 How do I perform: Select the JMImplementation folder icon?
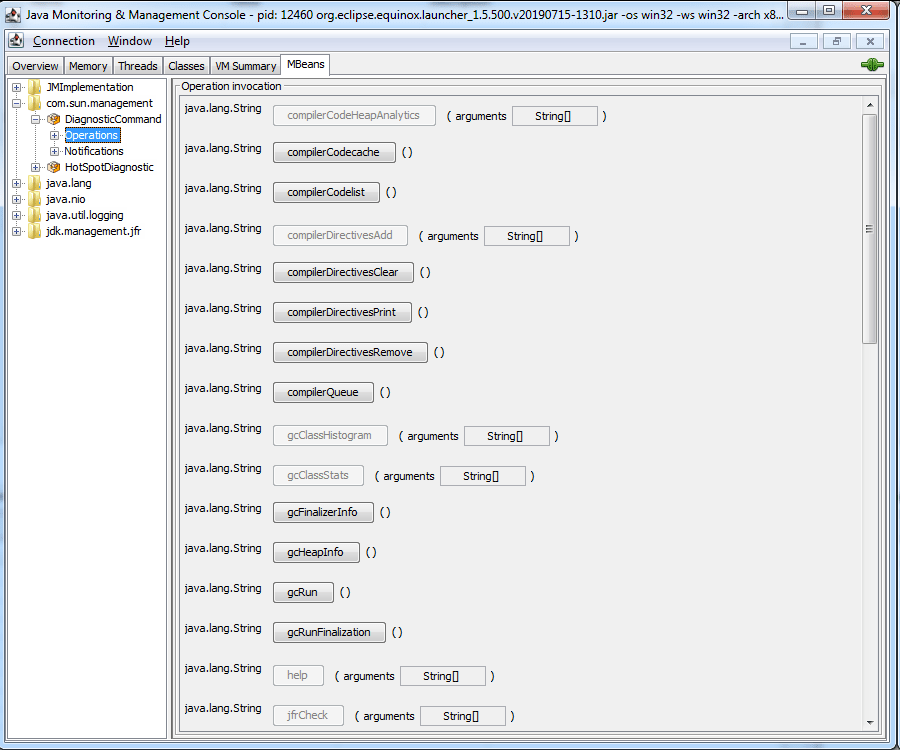point(34,87)
